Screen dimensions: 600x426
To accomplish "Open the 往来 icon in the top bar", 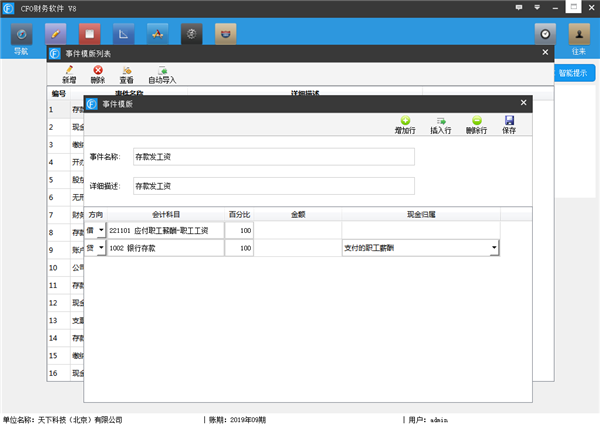I will tap(577, 36).
